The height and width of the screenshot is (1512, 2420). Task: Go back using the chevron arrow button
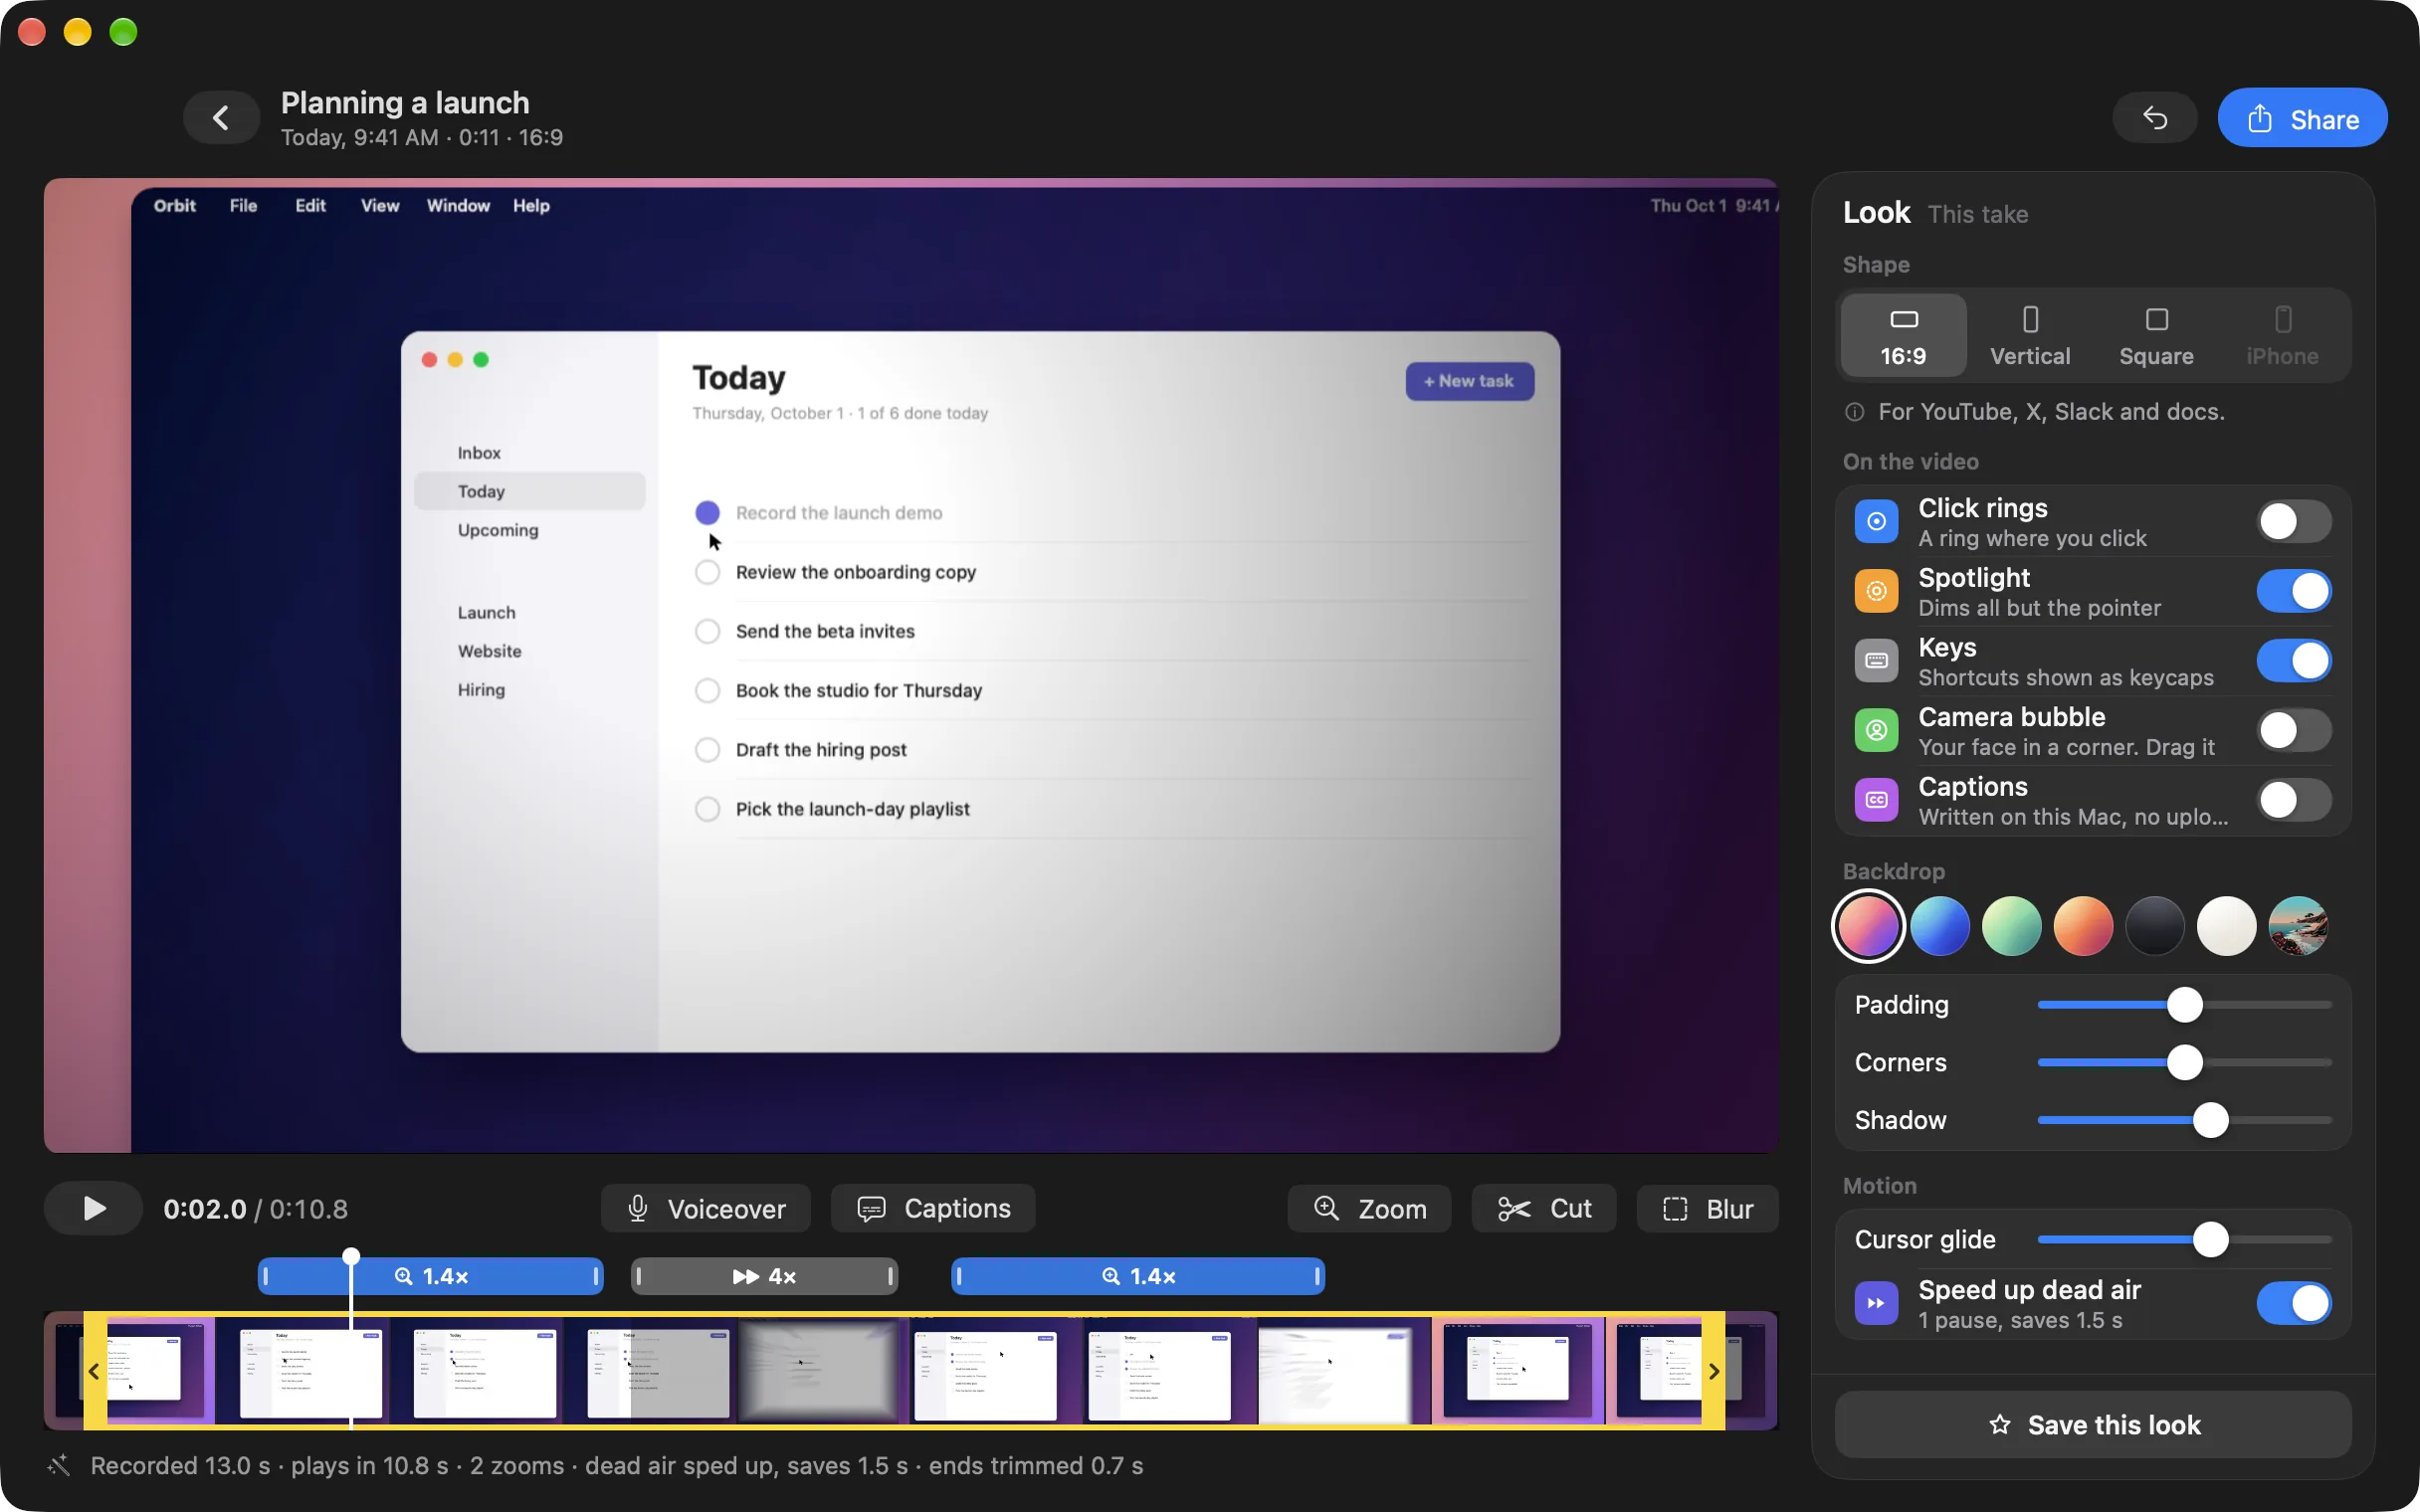[221, 118]
